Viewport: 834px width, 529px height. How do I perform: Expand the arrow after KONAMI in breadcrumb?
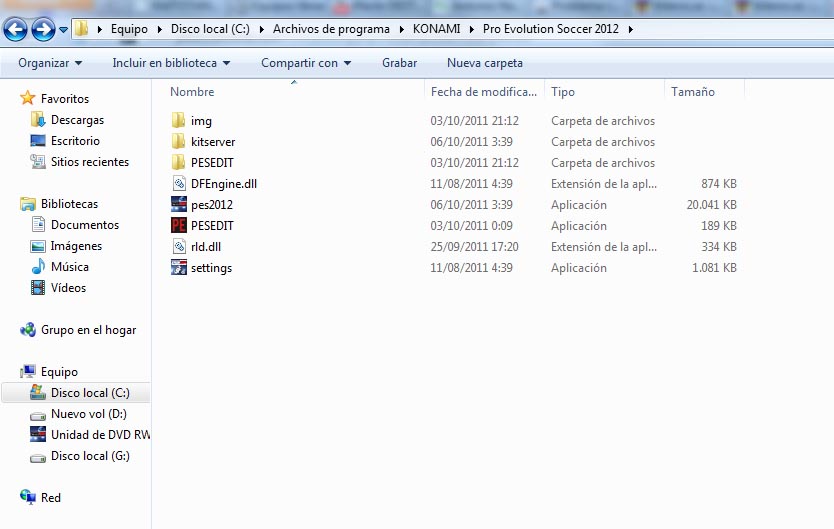[x=471, y=29]
